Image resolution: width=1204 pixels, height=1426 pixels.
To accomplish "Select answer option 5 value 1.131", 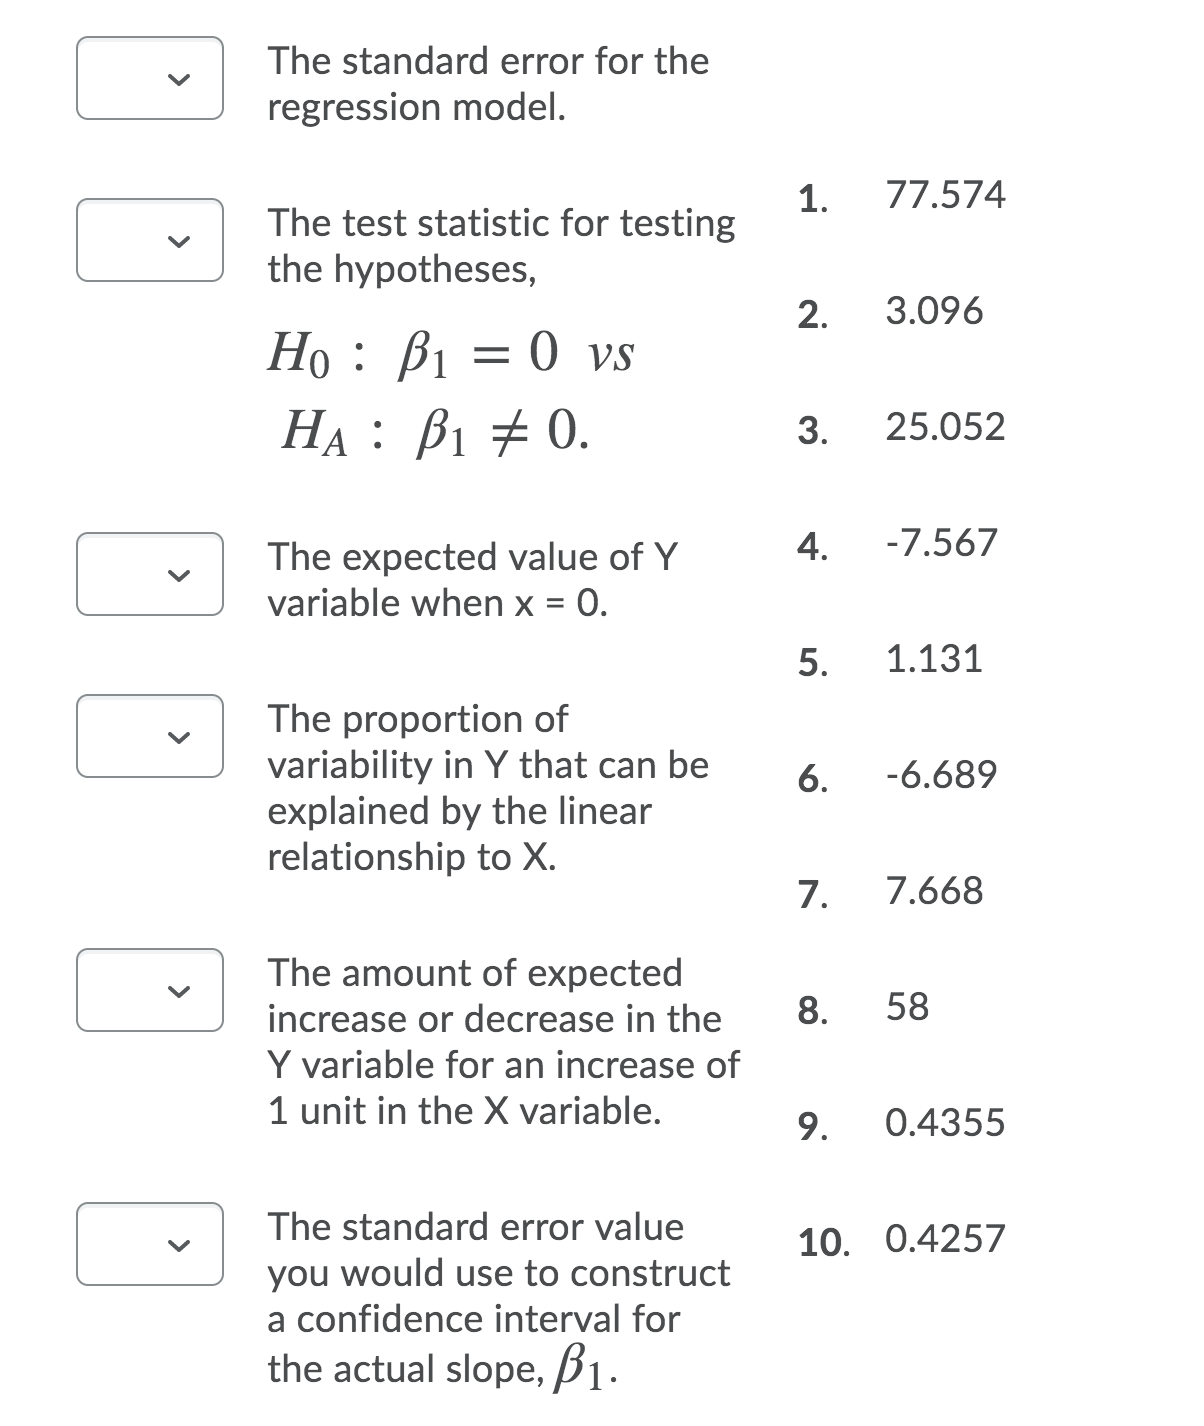I will coord(934,659).
